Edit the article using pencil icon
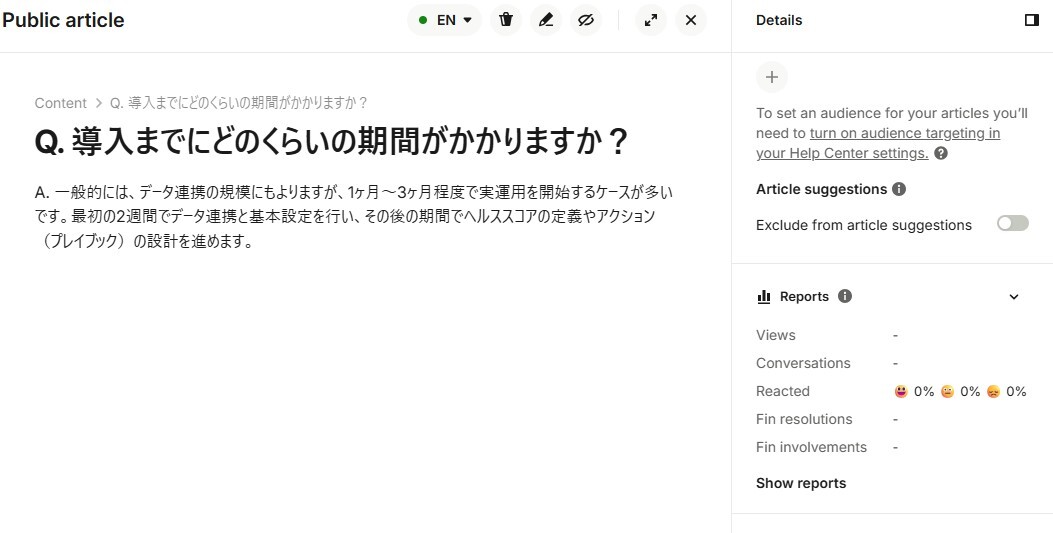The height and width of the screenshot is (533, 1053). pos(546,20)
